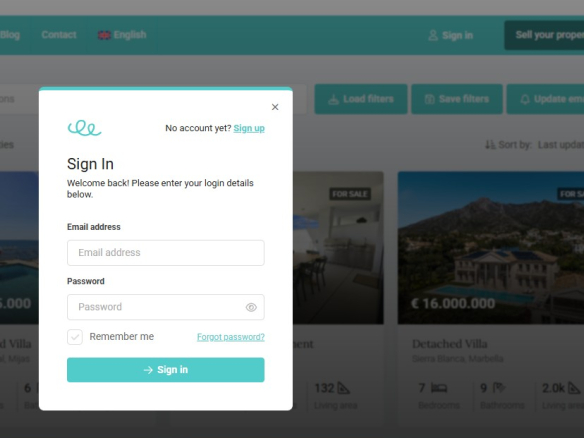This screenshot has width=584, height=438.
Task: Click the looped logo in the dialog
Action: click(85, 128)
